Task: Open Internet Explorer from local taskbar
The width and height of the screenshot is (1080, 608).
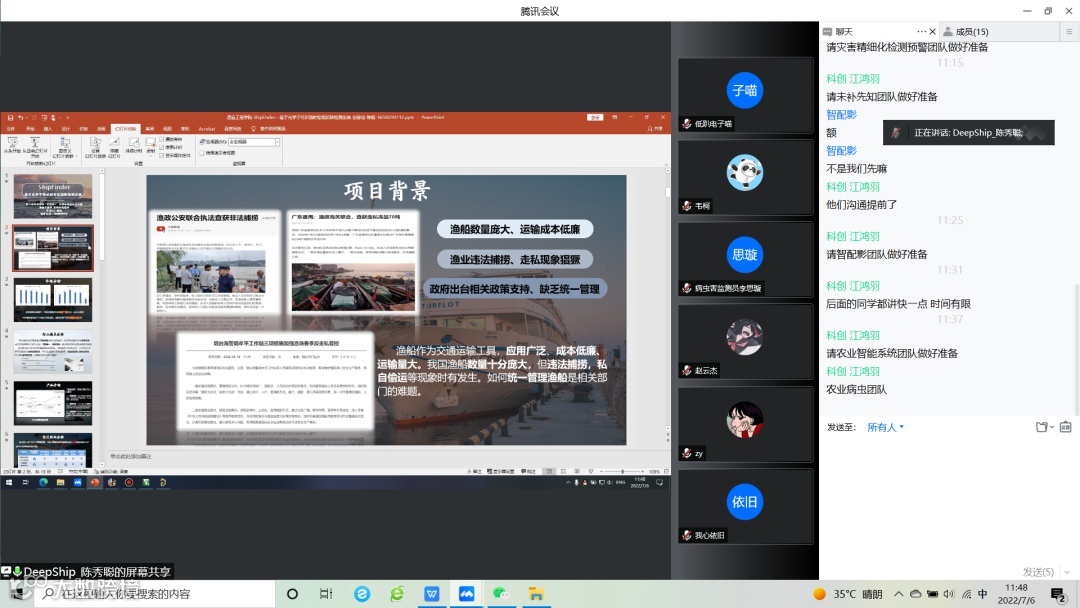Action: click(397, 594)
